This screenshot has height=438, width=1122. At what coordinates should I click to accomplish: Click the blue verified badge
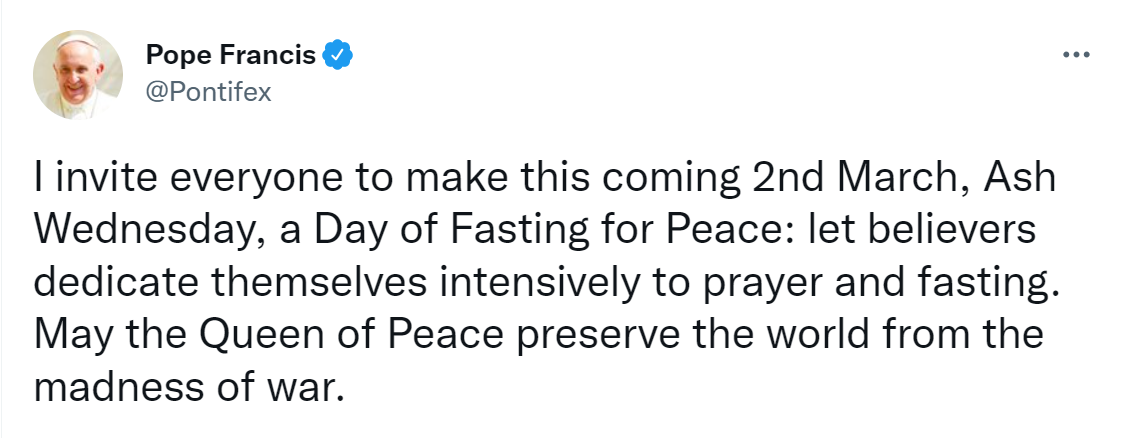pyautogui.click(x=340, y=56)
